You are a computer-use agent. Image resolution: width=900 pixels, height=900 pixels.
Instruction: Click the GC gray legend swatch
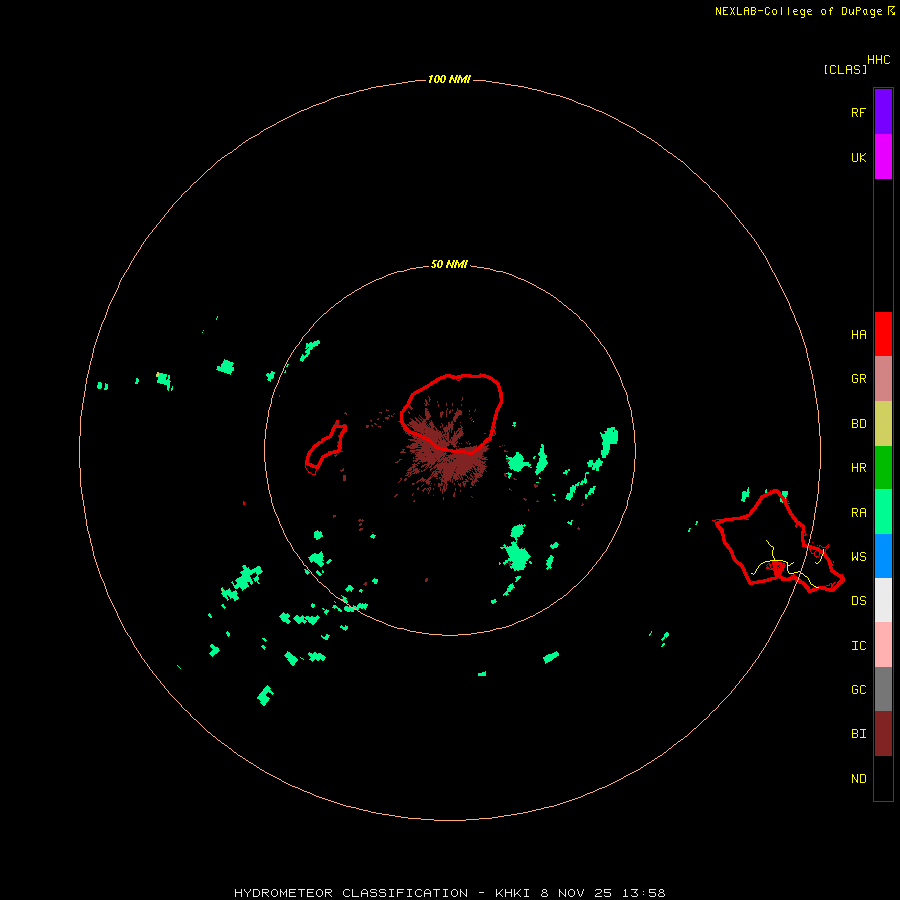pos(883,689)
